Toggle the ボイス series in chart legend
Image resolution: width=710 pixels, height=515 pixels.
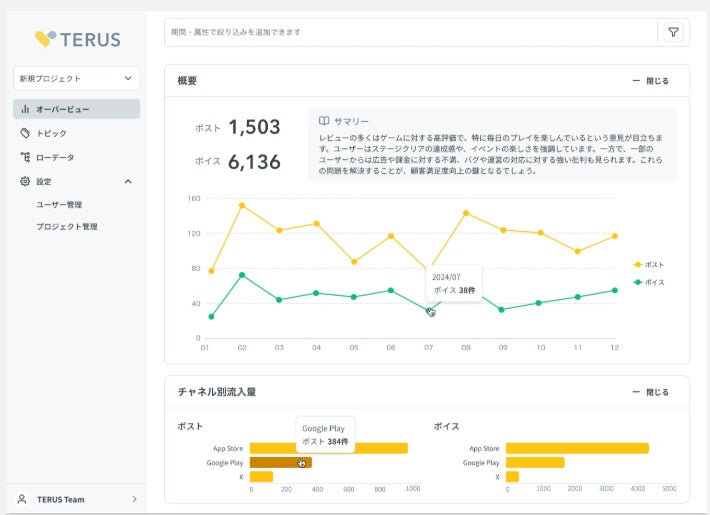(648, 282)
